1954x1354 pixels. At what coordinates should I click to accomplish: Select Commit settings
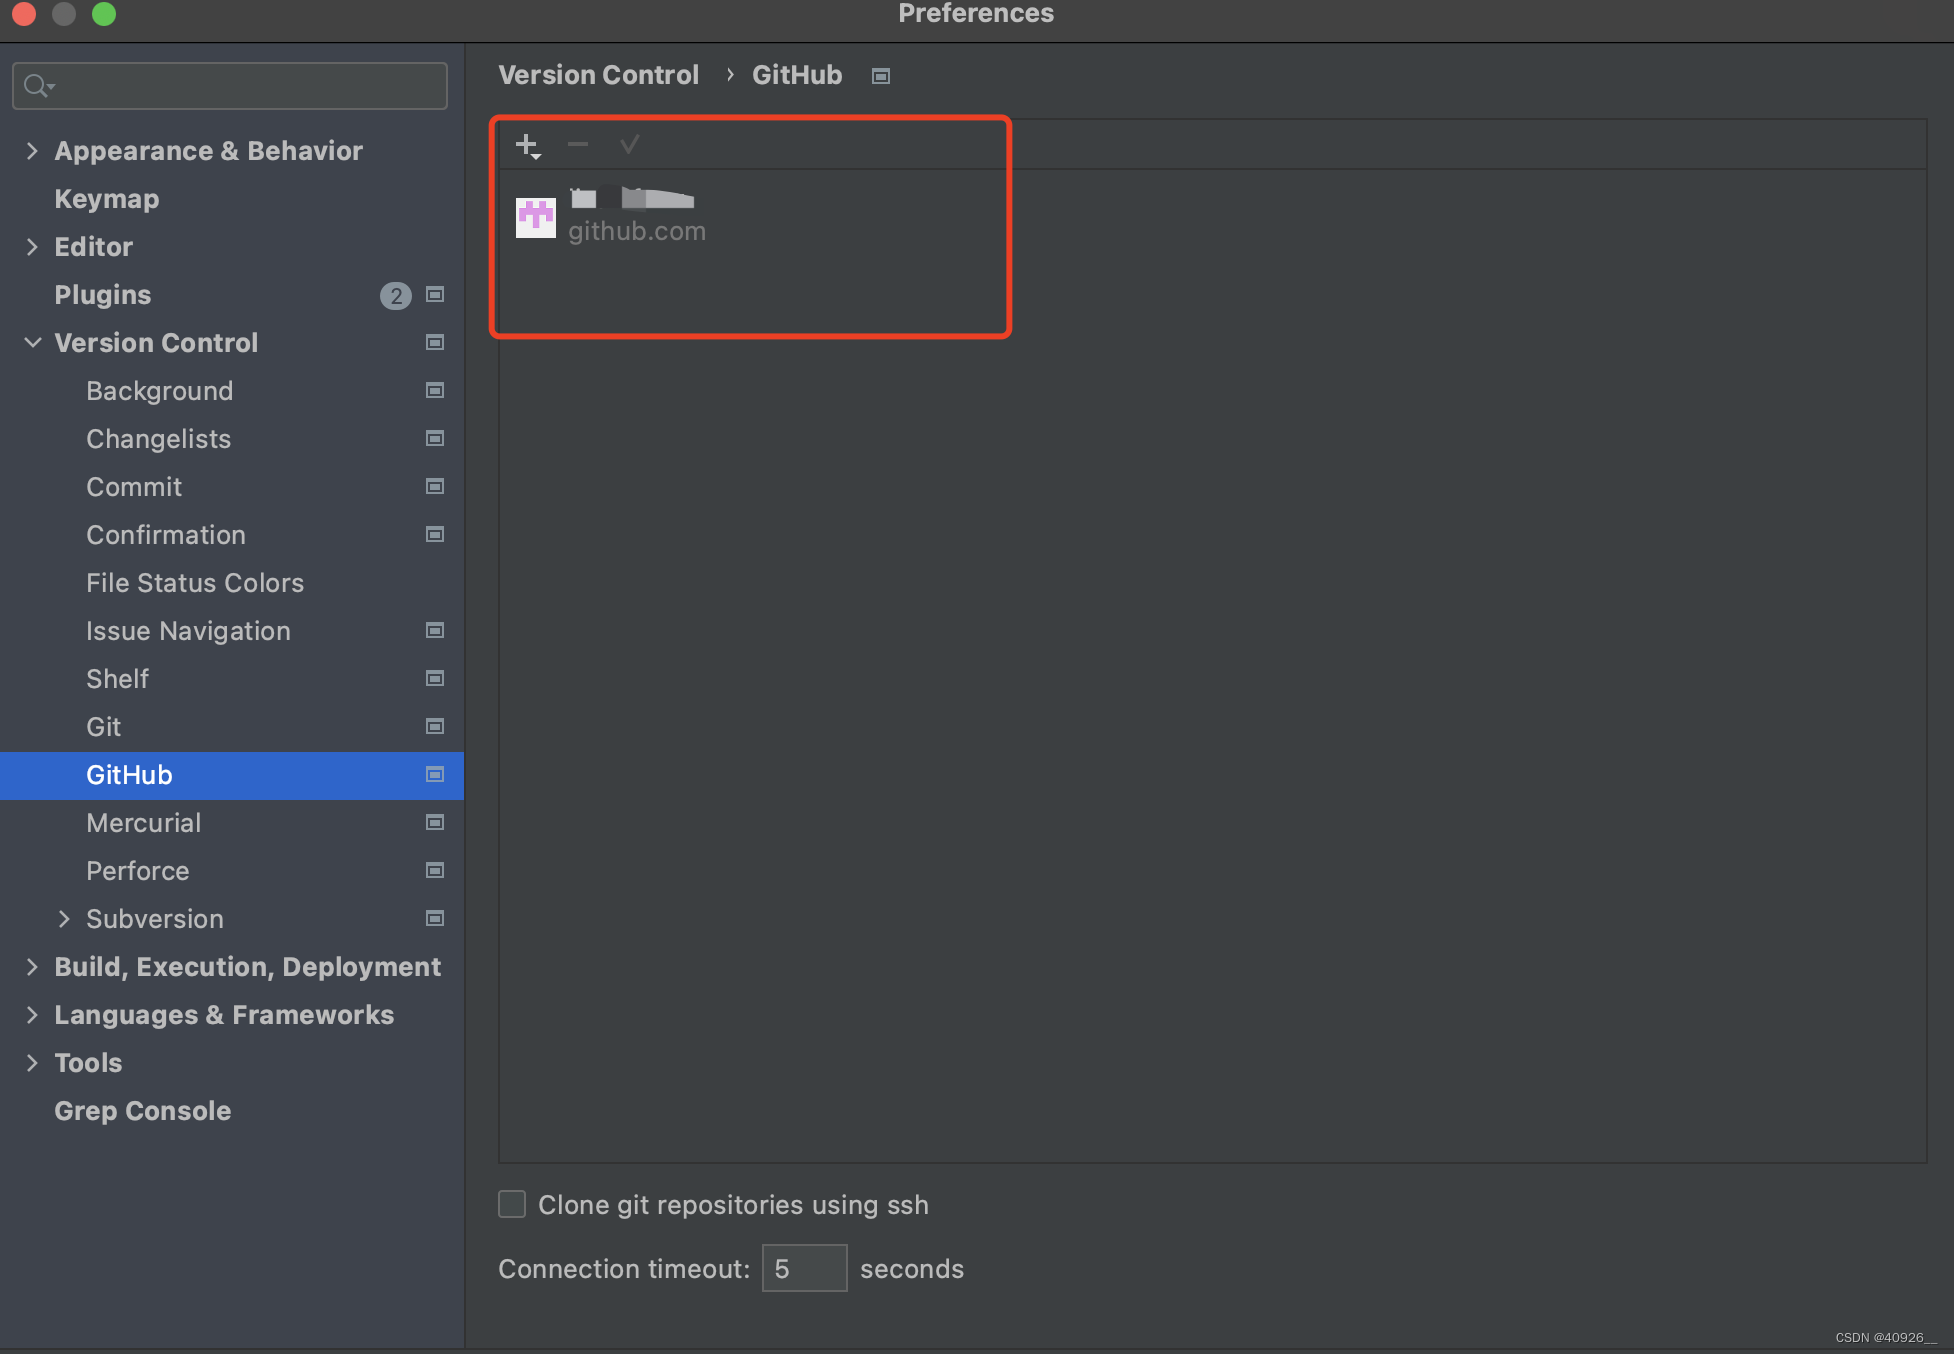(134, 487)
